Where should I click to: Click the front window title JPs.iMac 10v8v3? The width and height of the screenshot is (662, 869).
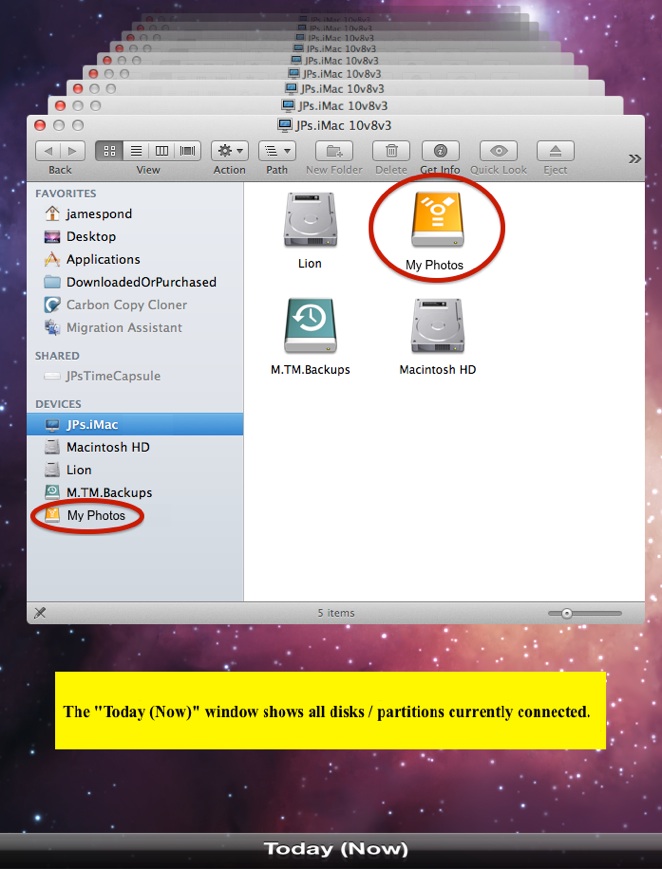click(344, 126)
